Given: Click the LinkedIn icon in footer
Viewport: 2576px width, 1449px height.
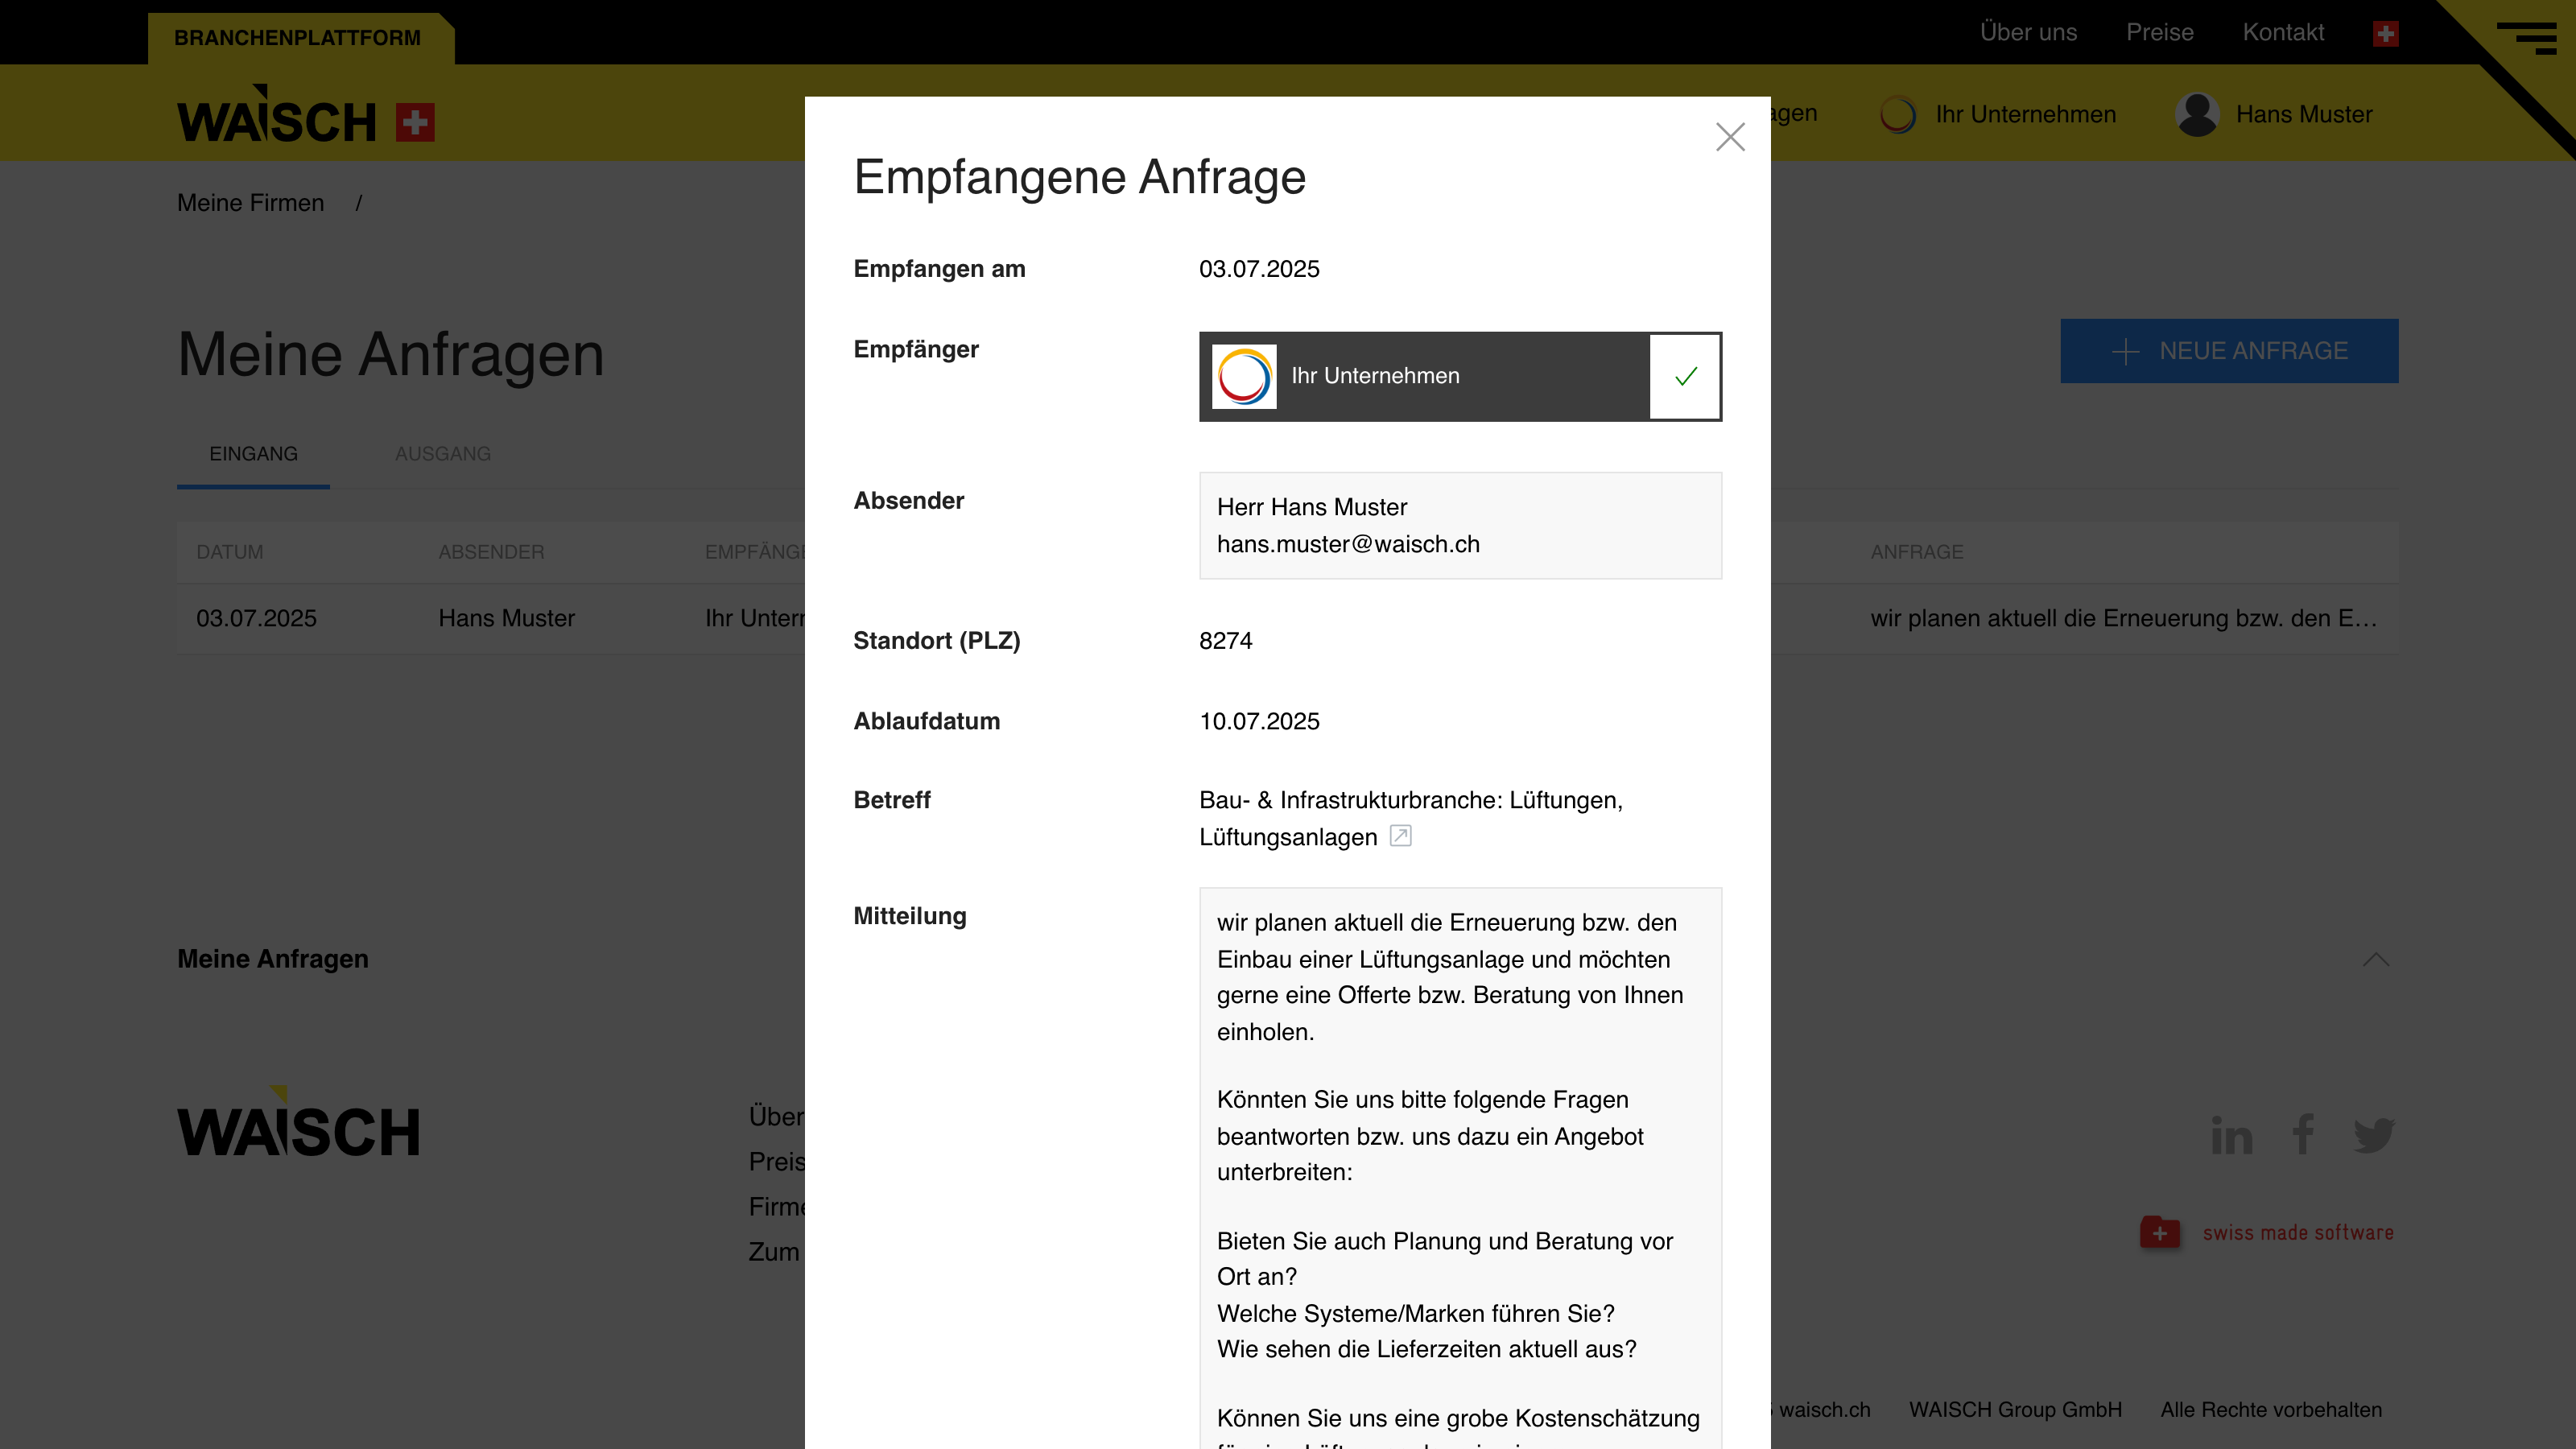Looking at the screenshot, I should coord(2231,1135).
